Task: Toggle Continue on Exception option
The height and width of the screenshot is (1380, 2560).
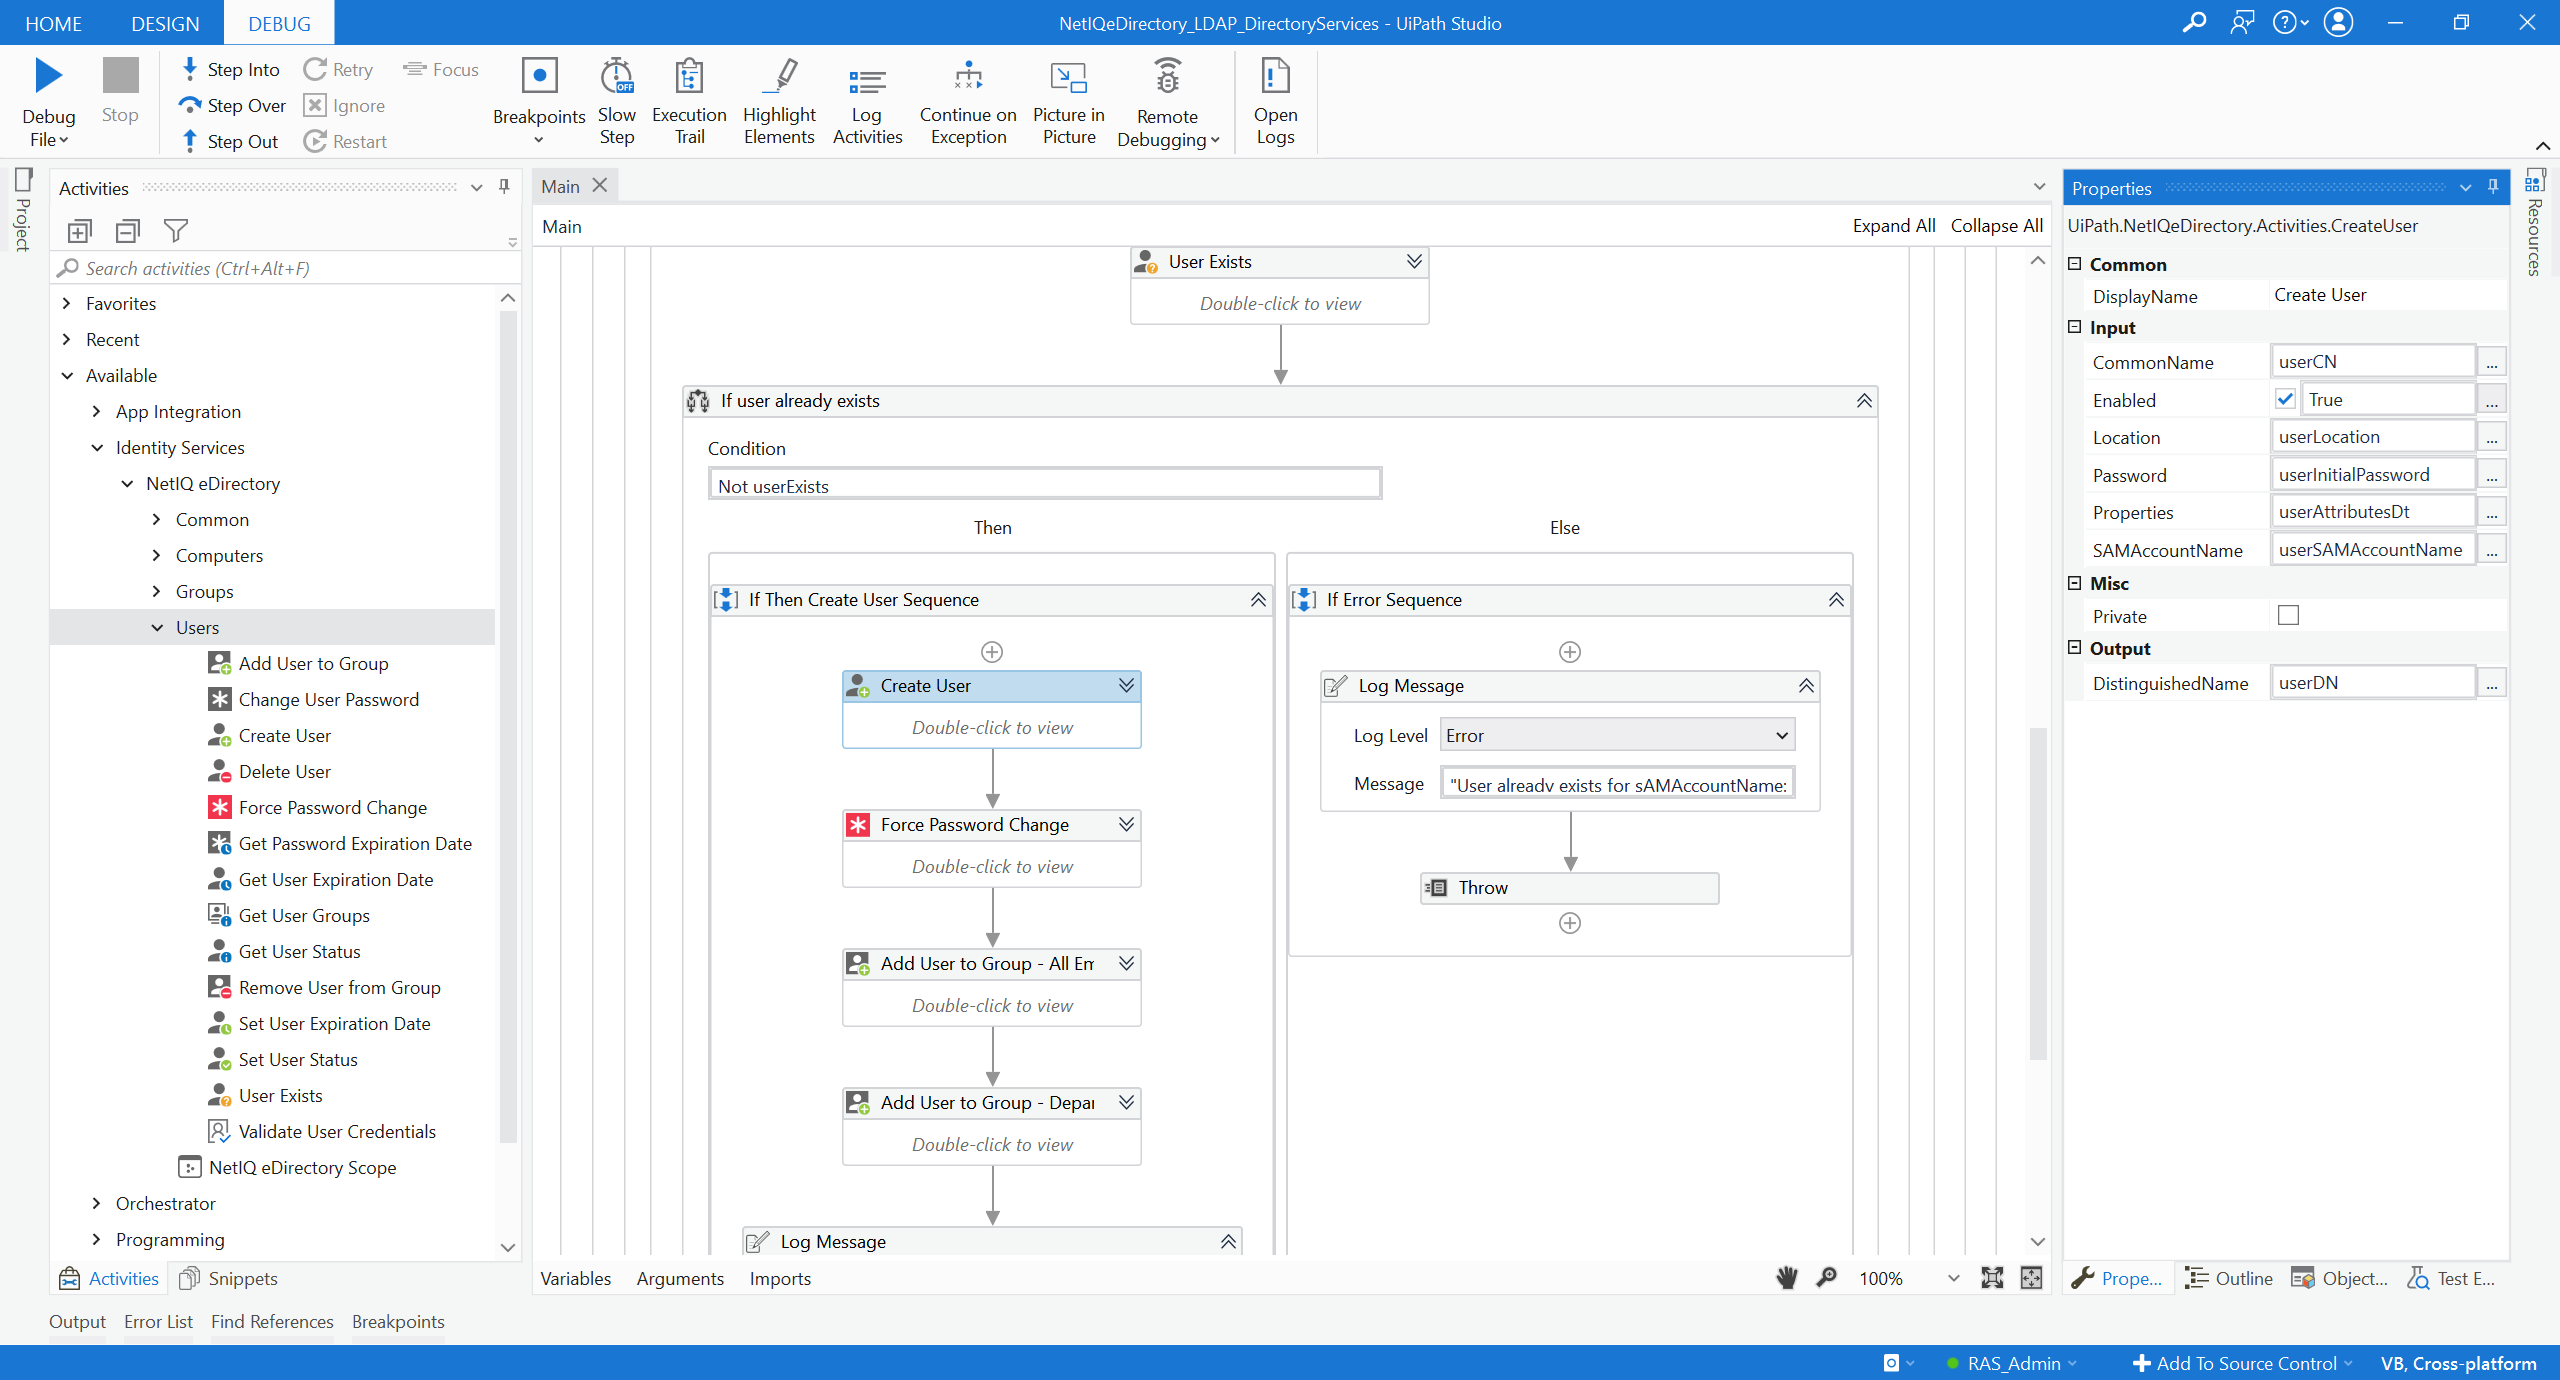Action: coord(968,100)
